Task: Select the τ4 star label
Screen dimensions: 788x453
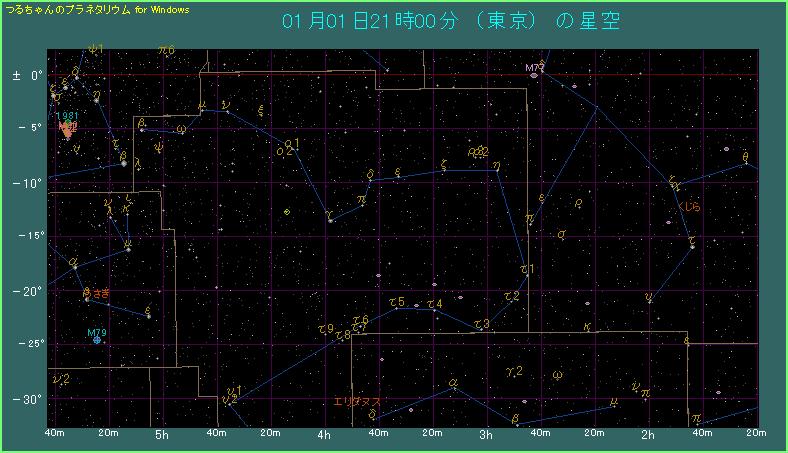Action: [x=434, y=304]
